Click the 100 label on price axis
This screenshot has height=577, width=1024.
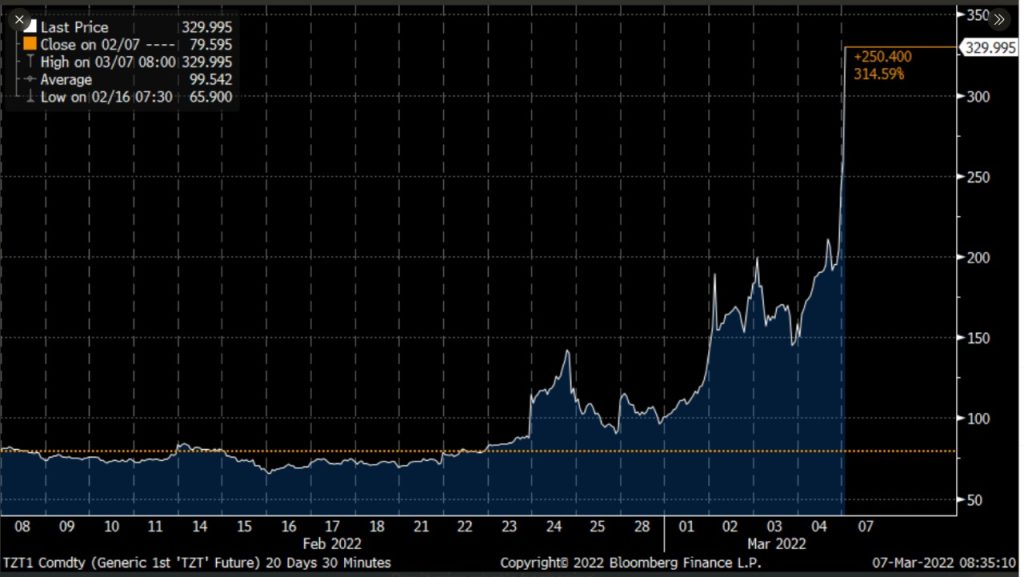(x=978, y=419)
